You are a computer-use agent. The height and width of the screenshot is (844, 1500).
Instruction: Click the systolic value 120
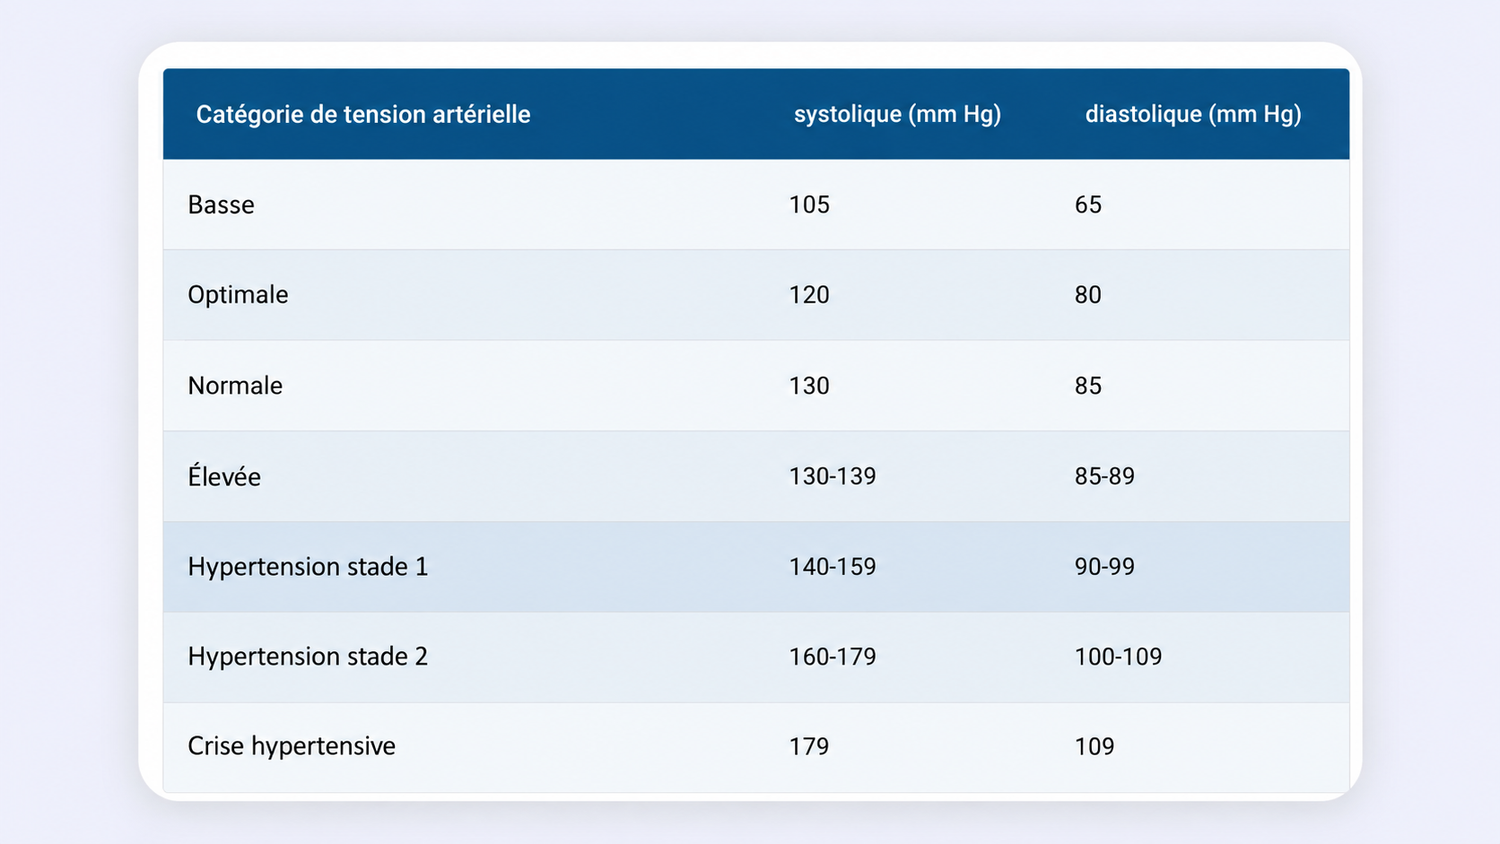809,295
